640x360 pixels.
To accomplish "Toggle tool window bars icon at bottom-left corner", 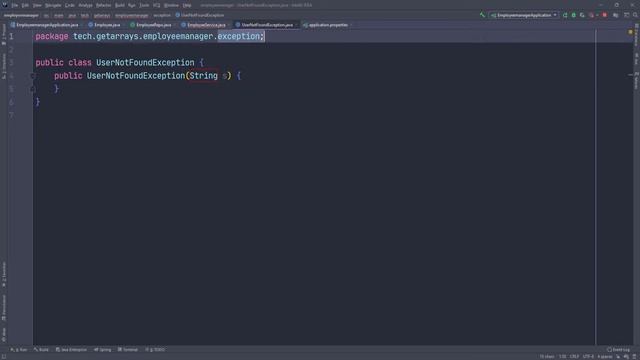I will 4,357.
